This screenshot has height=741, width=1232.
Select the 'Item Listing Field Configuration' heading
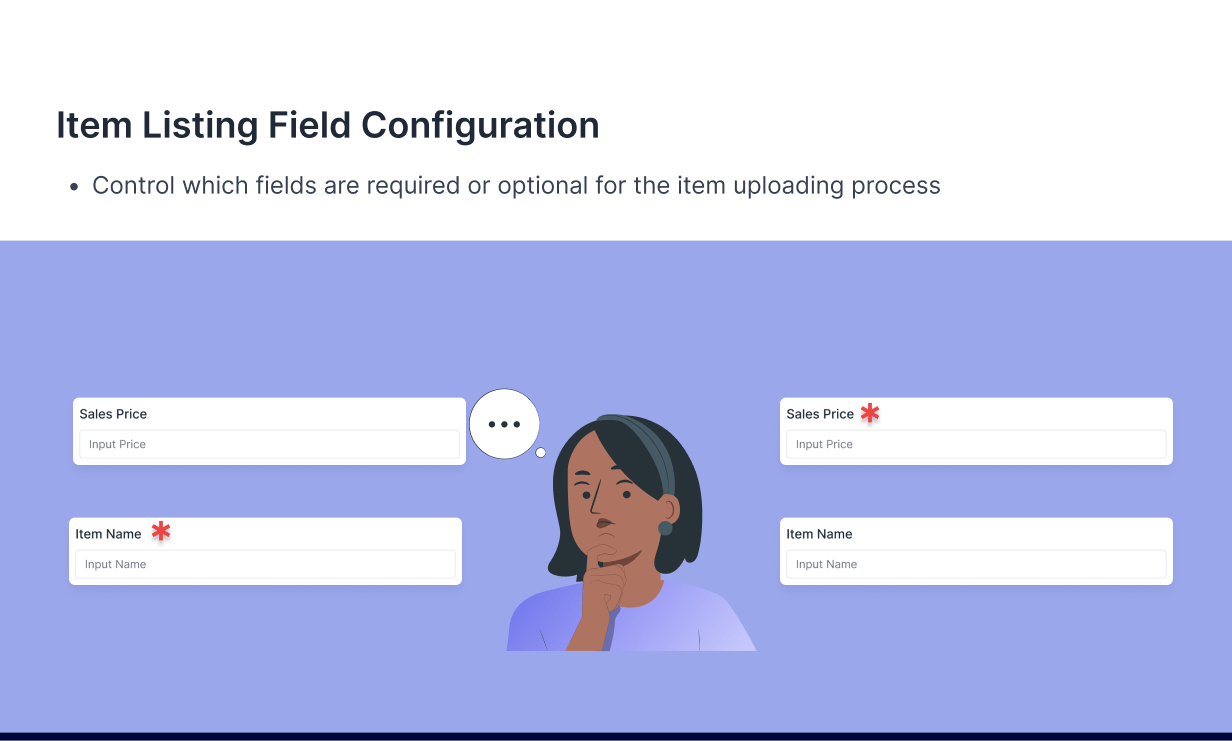(328, 126)
